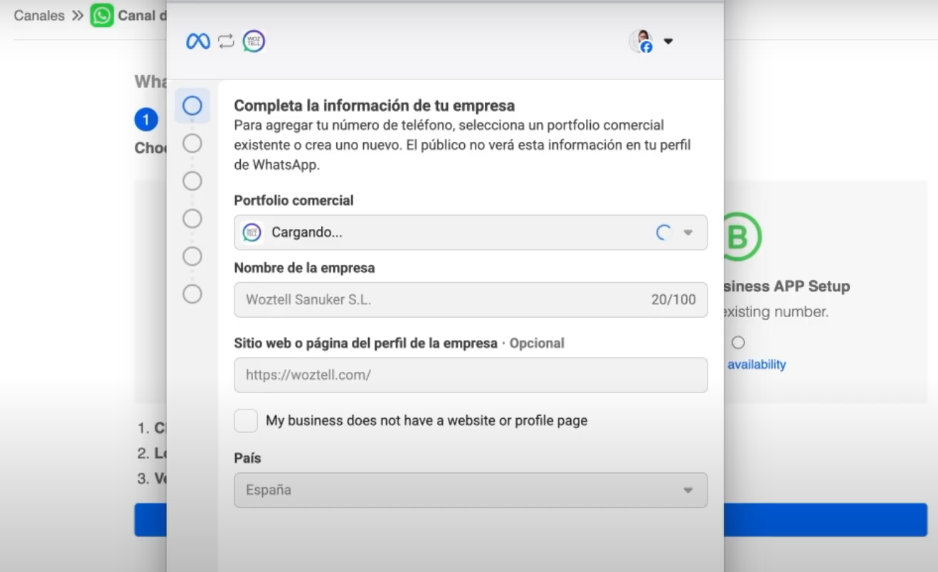The width and height of the screenshot is (938, 572).
Task: Open the Portfolio comercial dropdown showing Cargando
Action: coord(471,232)
